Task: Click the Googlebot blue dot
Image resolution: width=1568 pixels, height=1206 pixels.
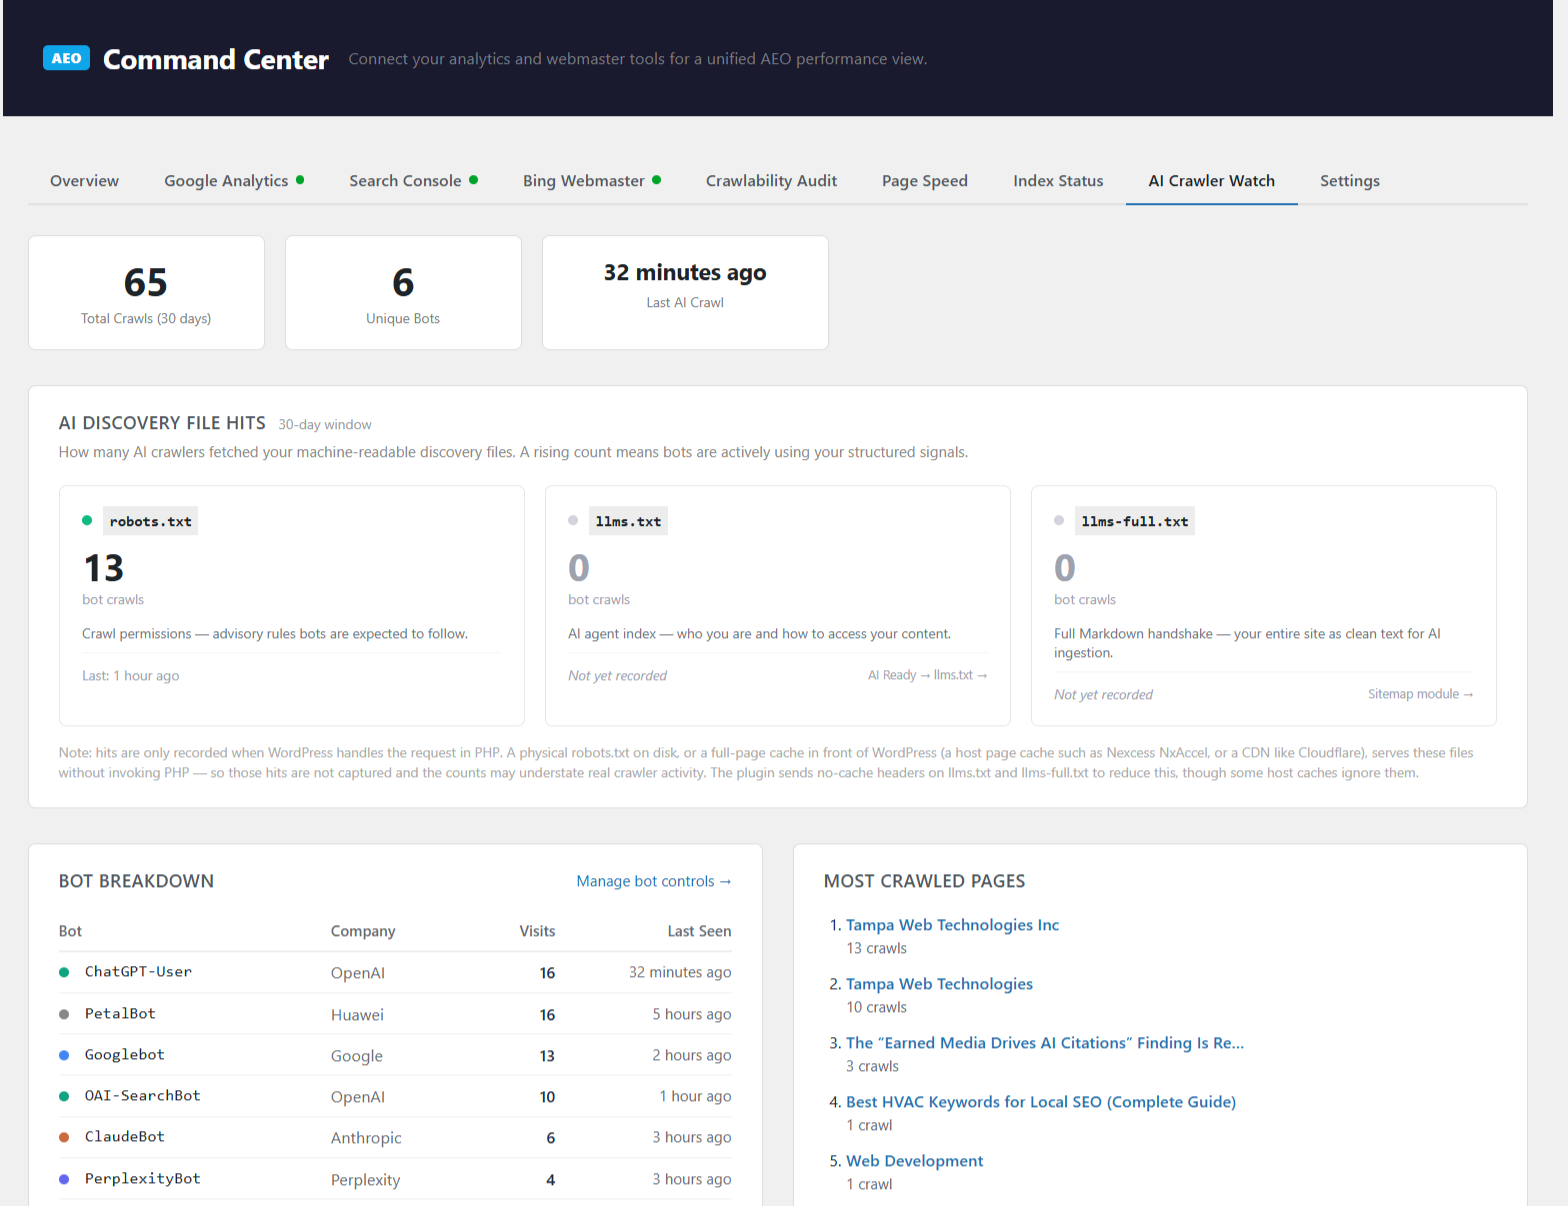Action: tap(64, 1055)
